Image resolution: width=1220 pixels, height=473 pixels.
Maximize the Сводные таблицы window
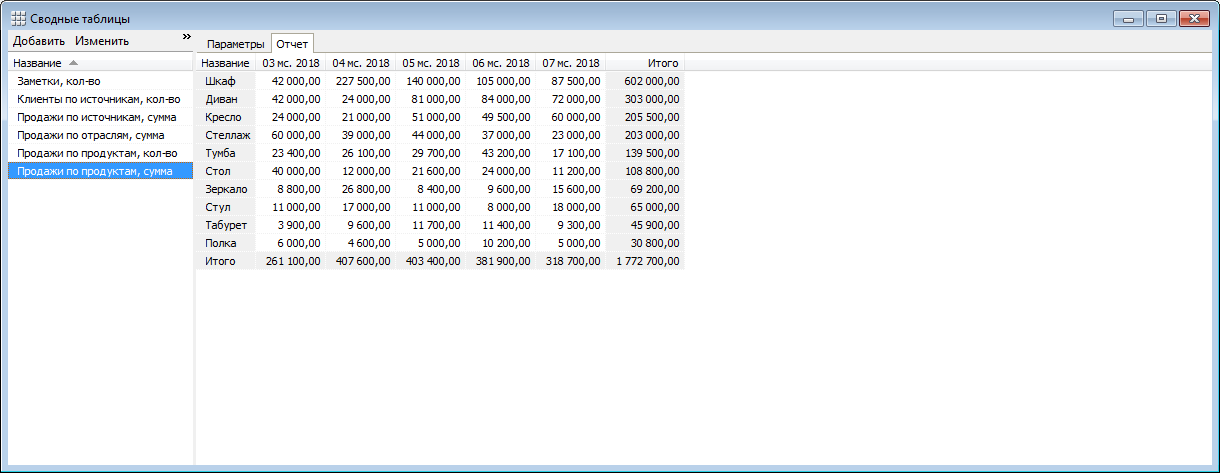[1161, 18]
